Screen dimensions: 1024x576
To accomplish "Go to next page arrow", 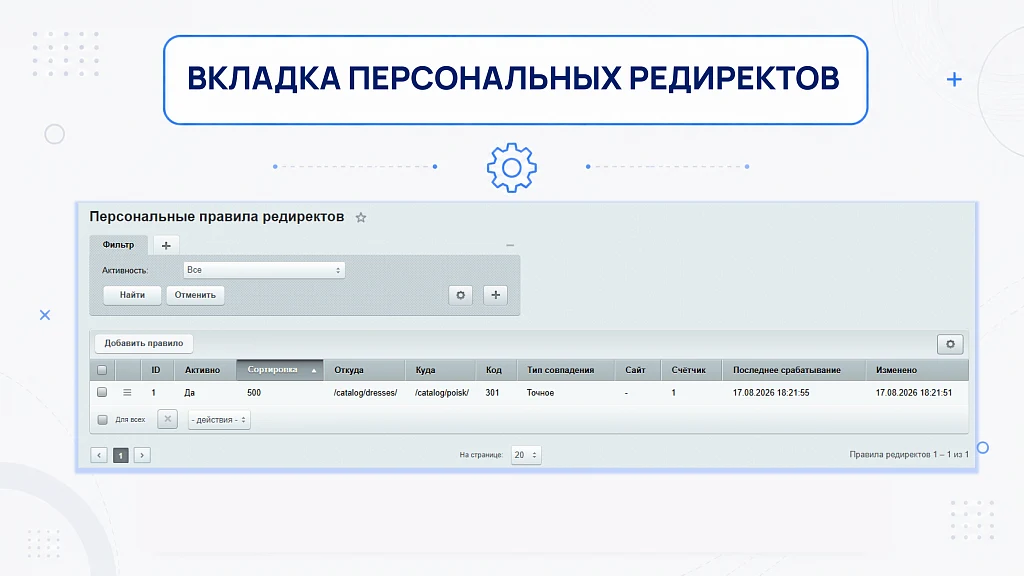I will 142,455.
